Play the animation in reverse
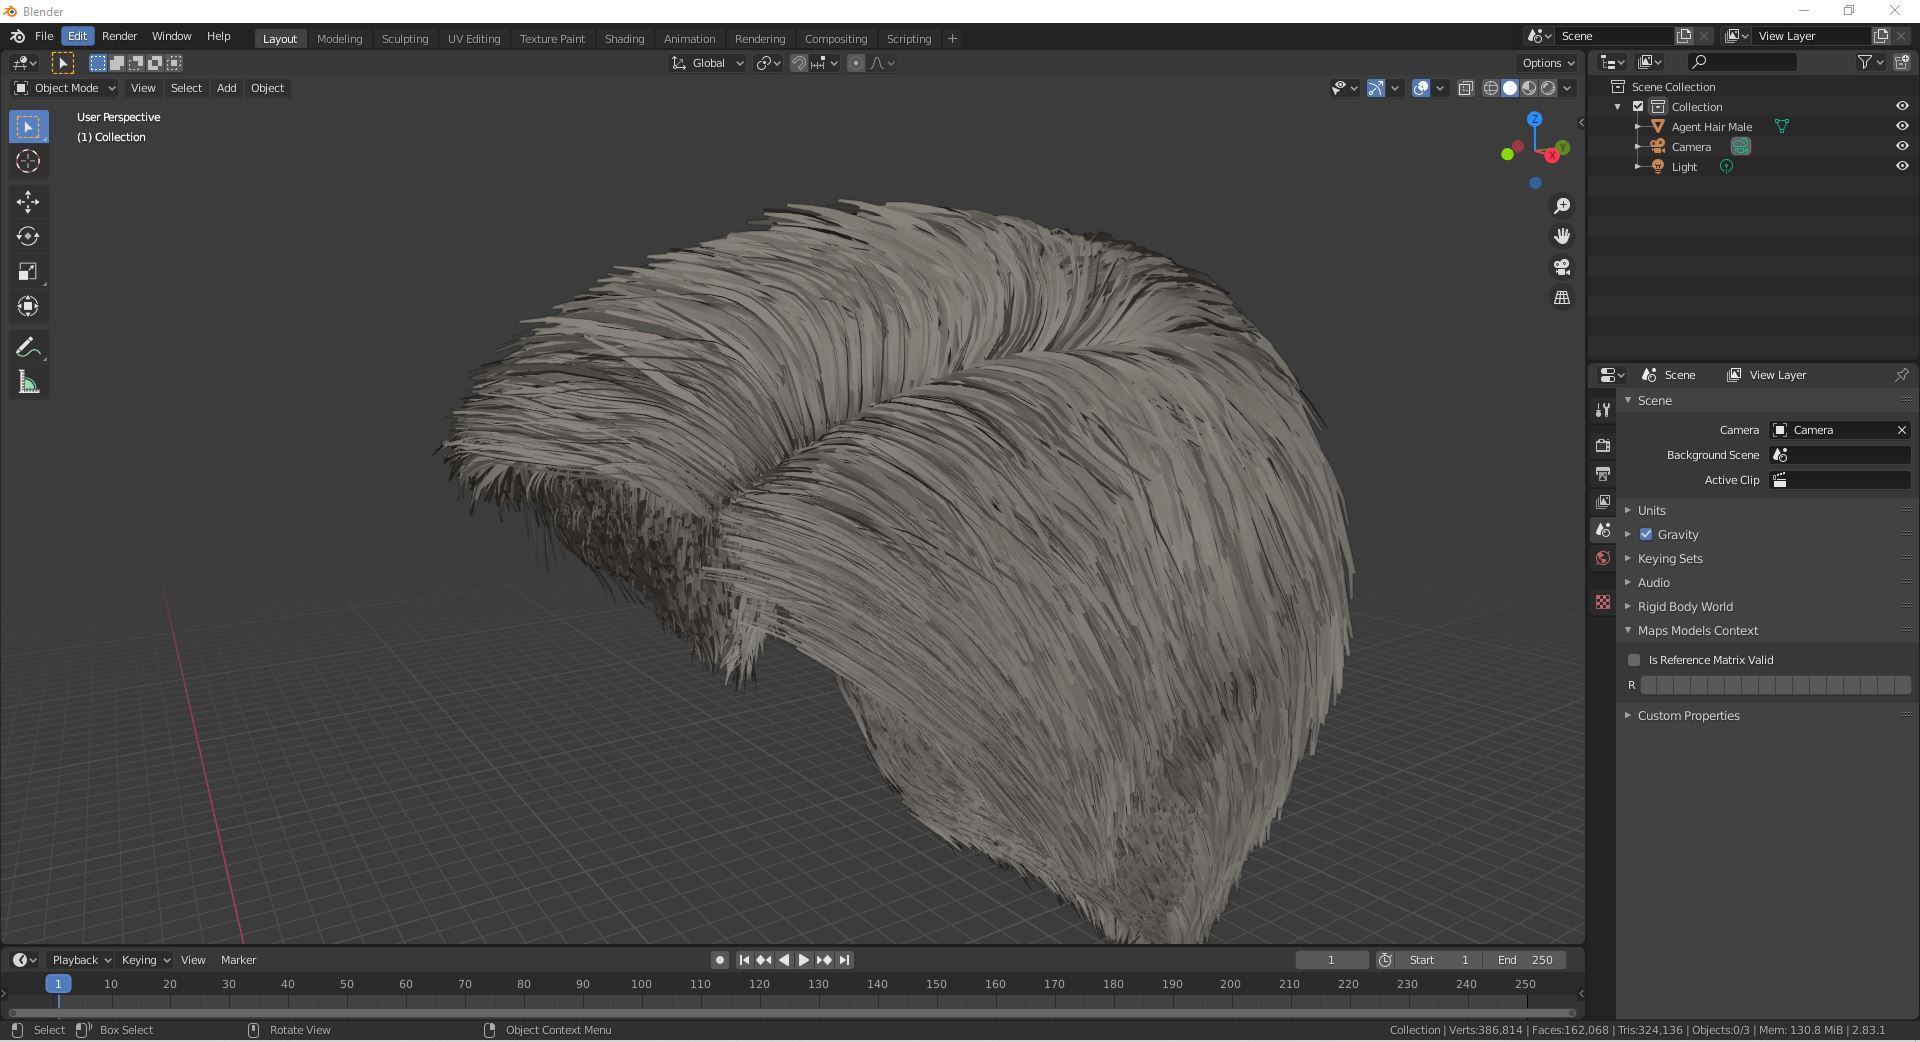The width and height of the screenshot is (1920, 1042). (784, 960)
